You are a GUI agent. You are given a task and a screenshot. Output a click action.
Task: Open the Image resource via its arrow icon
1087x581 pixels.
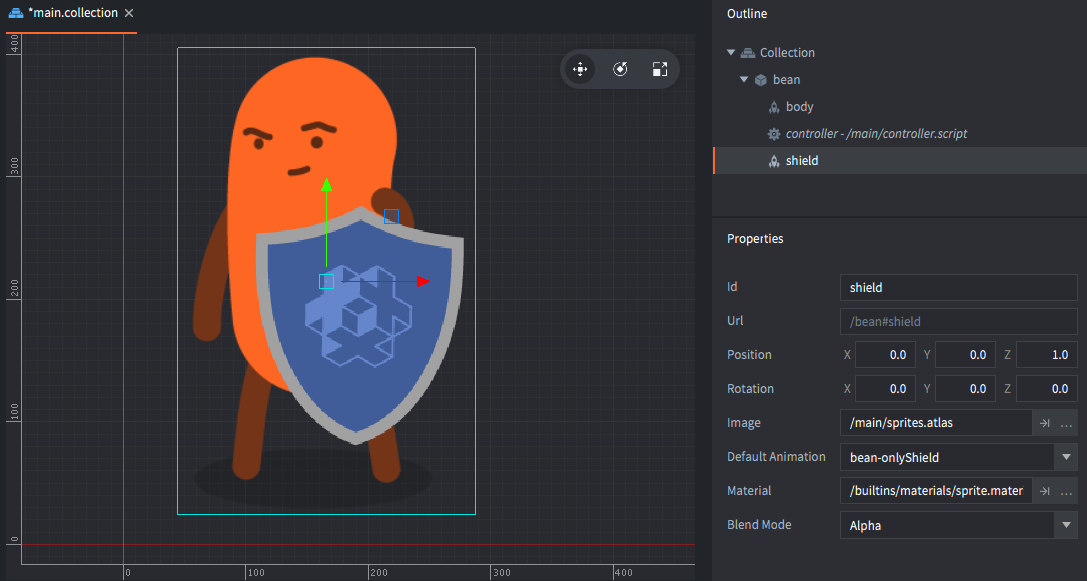click(x=1044, y=423)
